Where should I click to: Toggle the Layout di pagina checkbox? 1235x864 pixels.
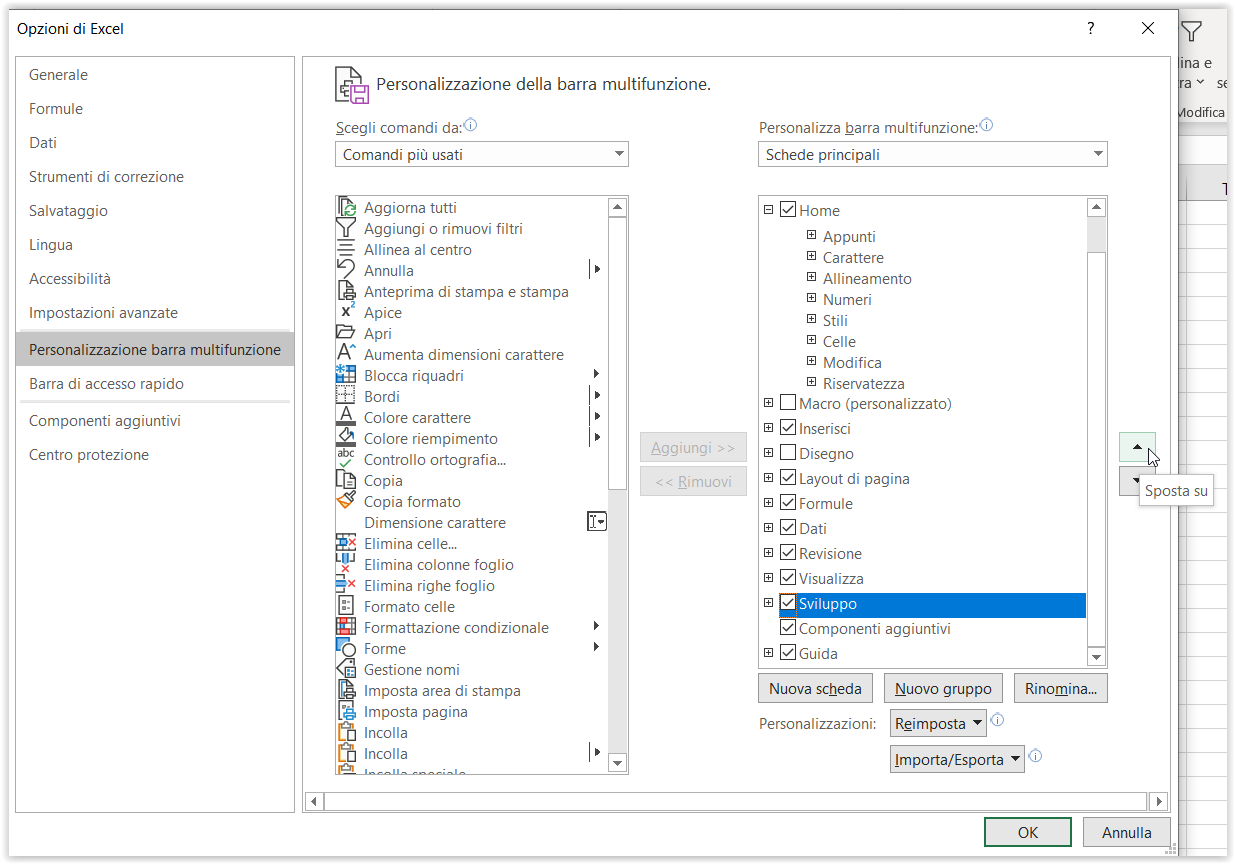click(788, 478)
